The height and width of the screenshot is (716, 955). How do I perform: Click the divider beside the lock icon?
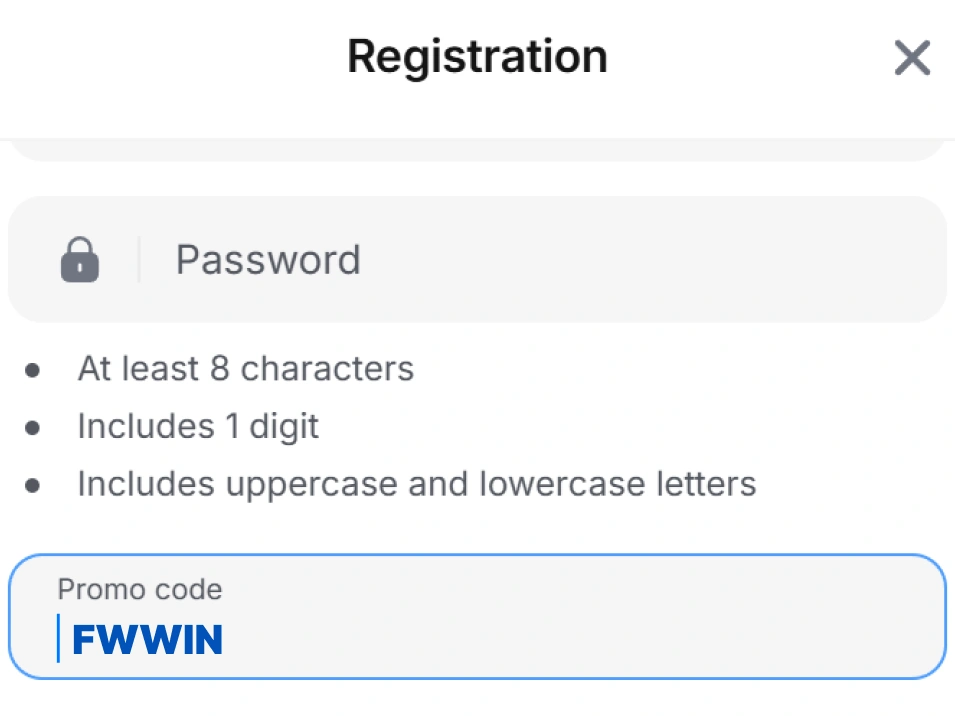coord(138,260)
